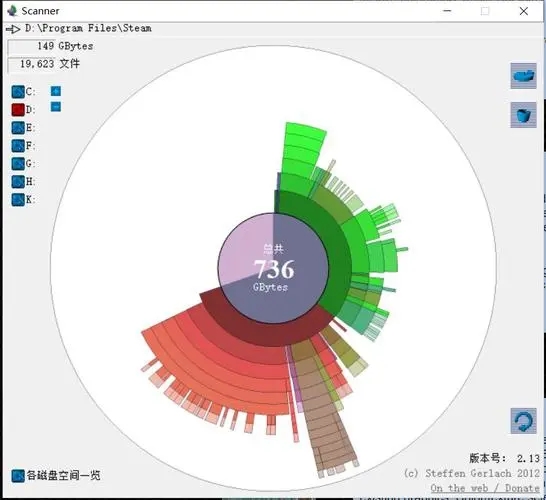Pick the H: drive icon
This screenshot has width=546, height=500.
point(18,182)
